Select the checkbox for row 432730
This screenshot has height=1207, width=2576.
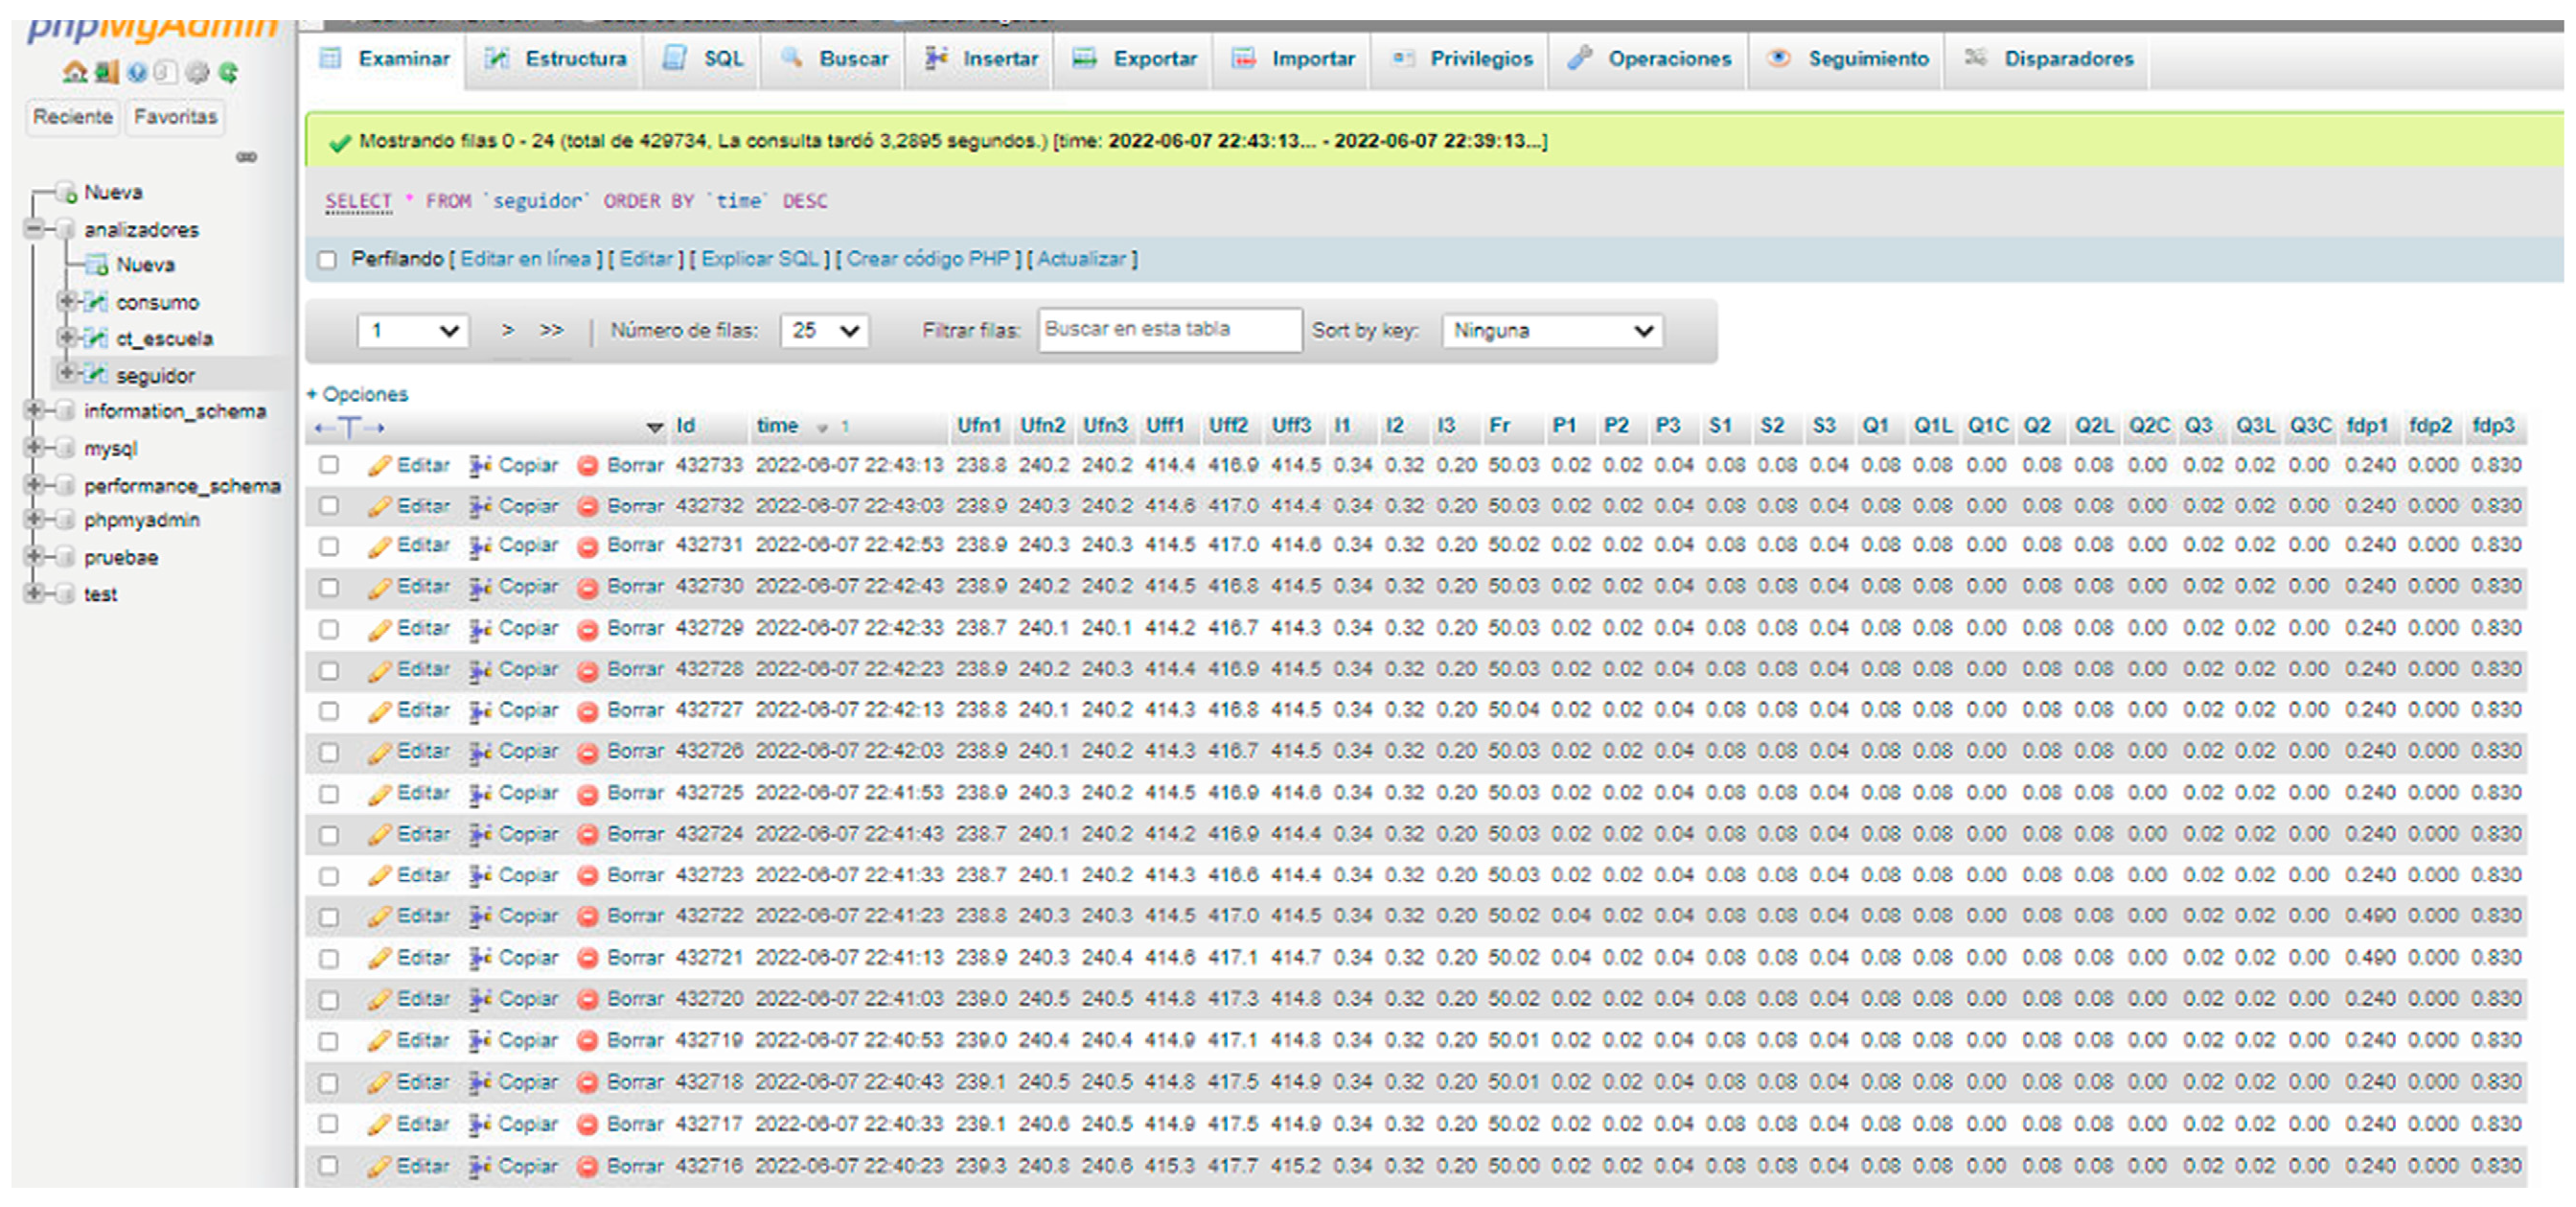330,588
